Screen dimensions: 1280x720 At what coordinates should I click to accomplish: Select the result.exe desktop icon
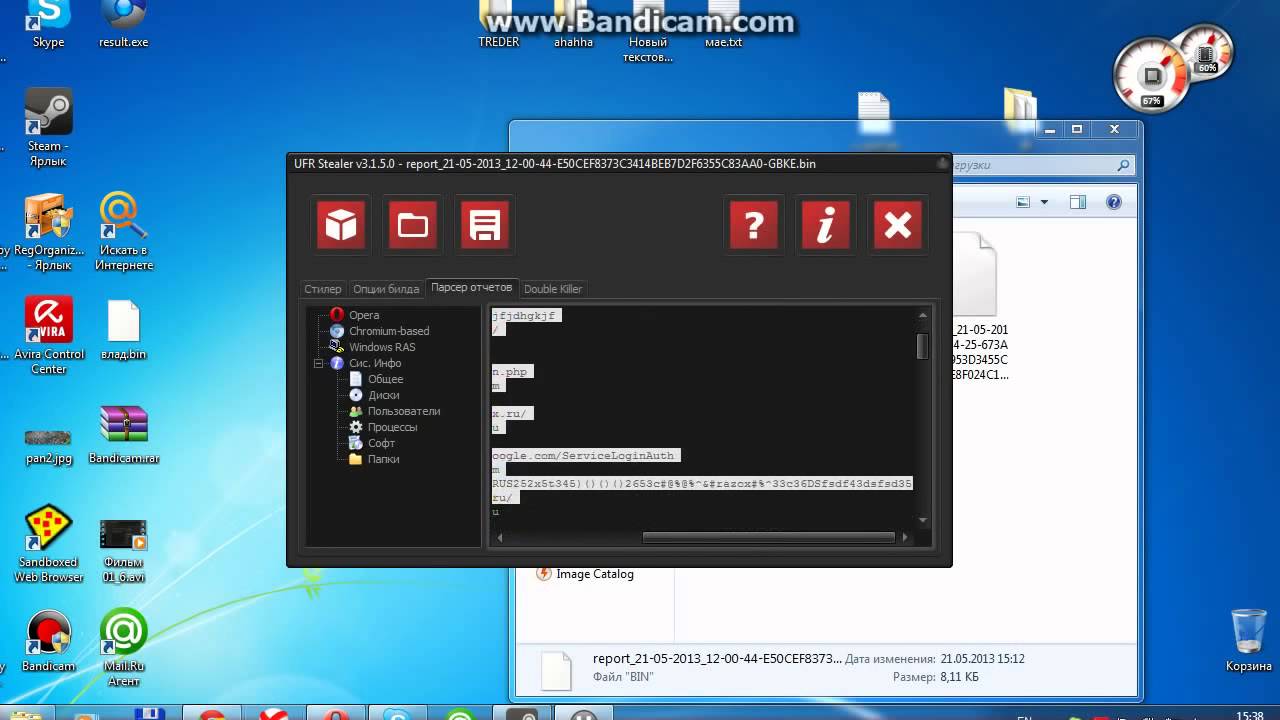pos(124,25)
